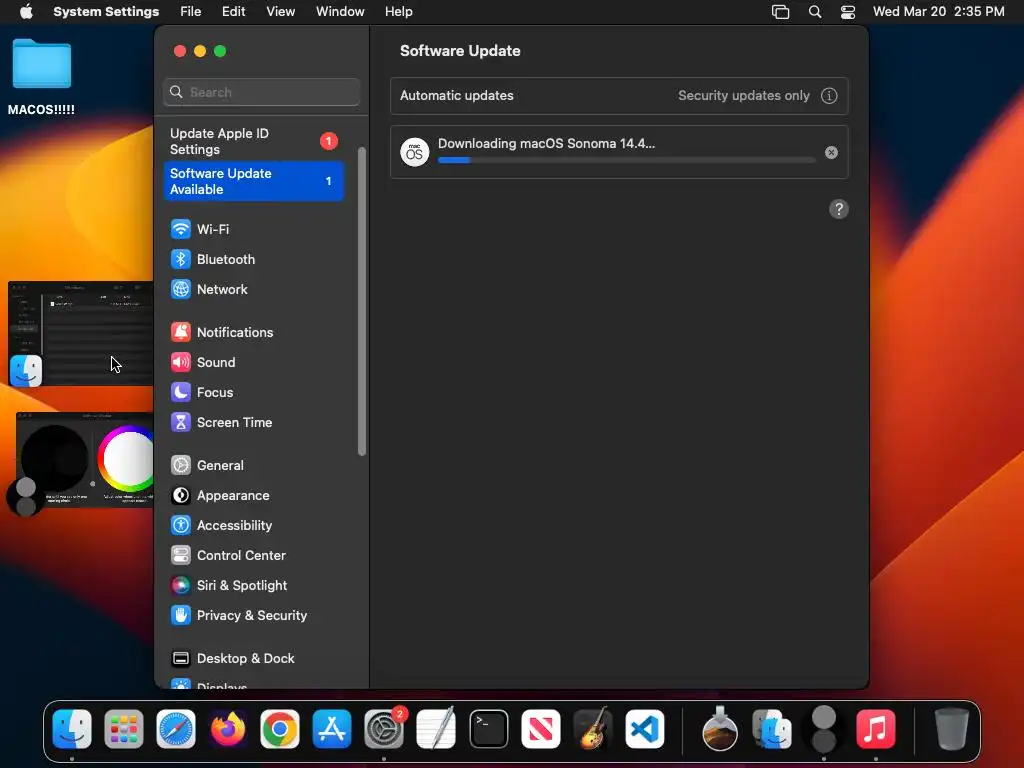Open Migration Assistant from the Dock
1024x768 pixels.
[772, 729]
